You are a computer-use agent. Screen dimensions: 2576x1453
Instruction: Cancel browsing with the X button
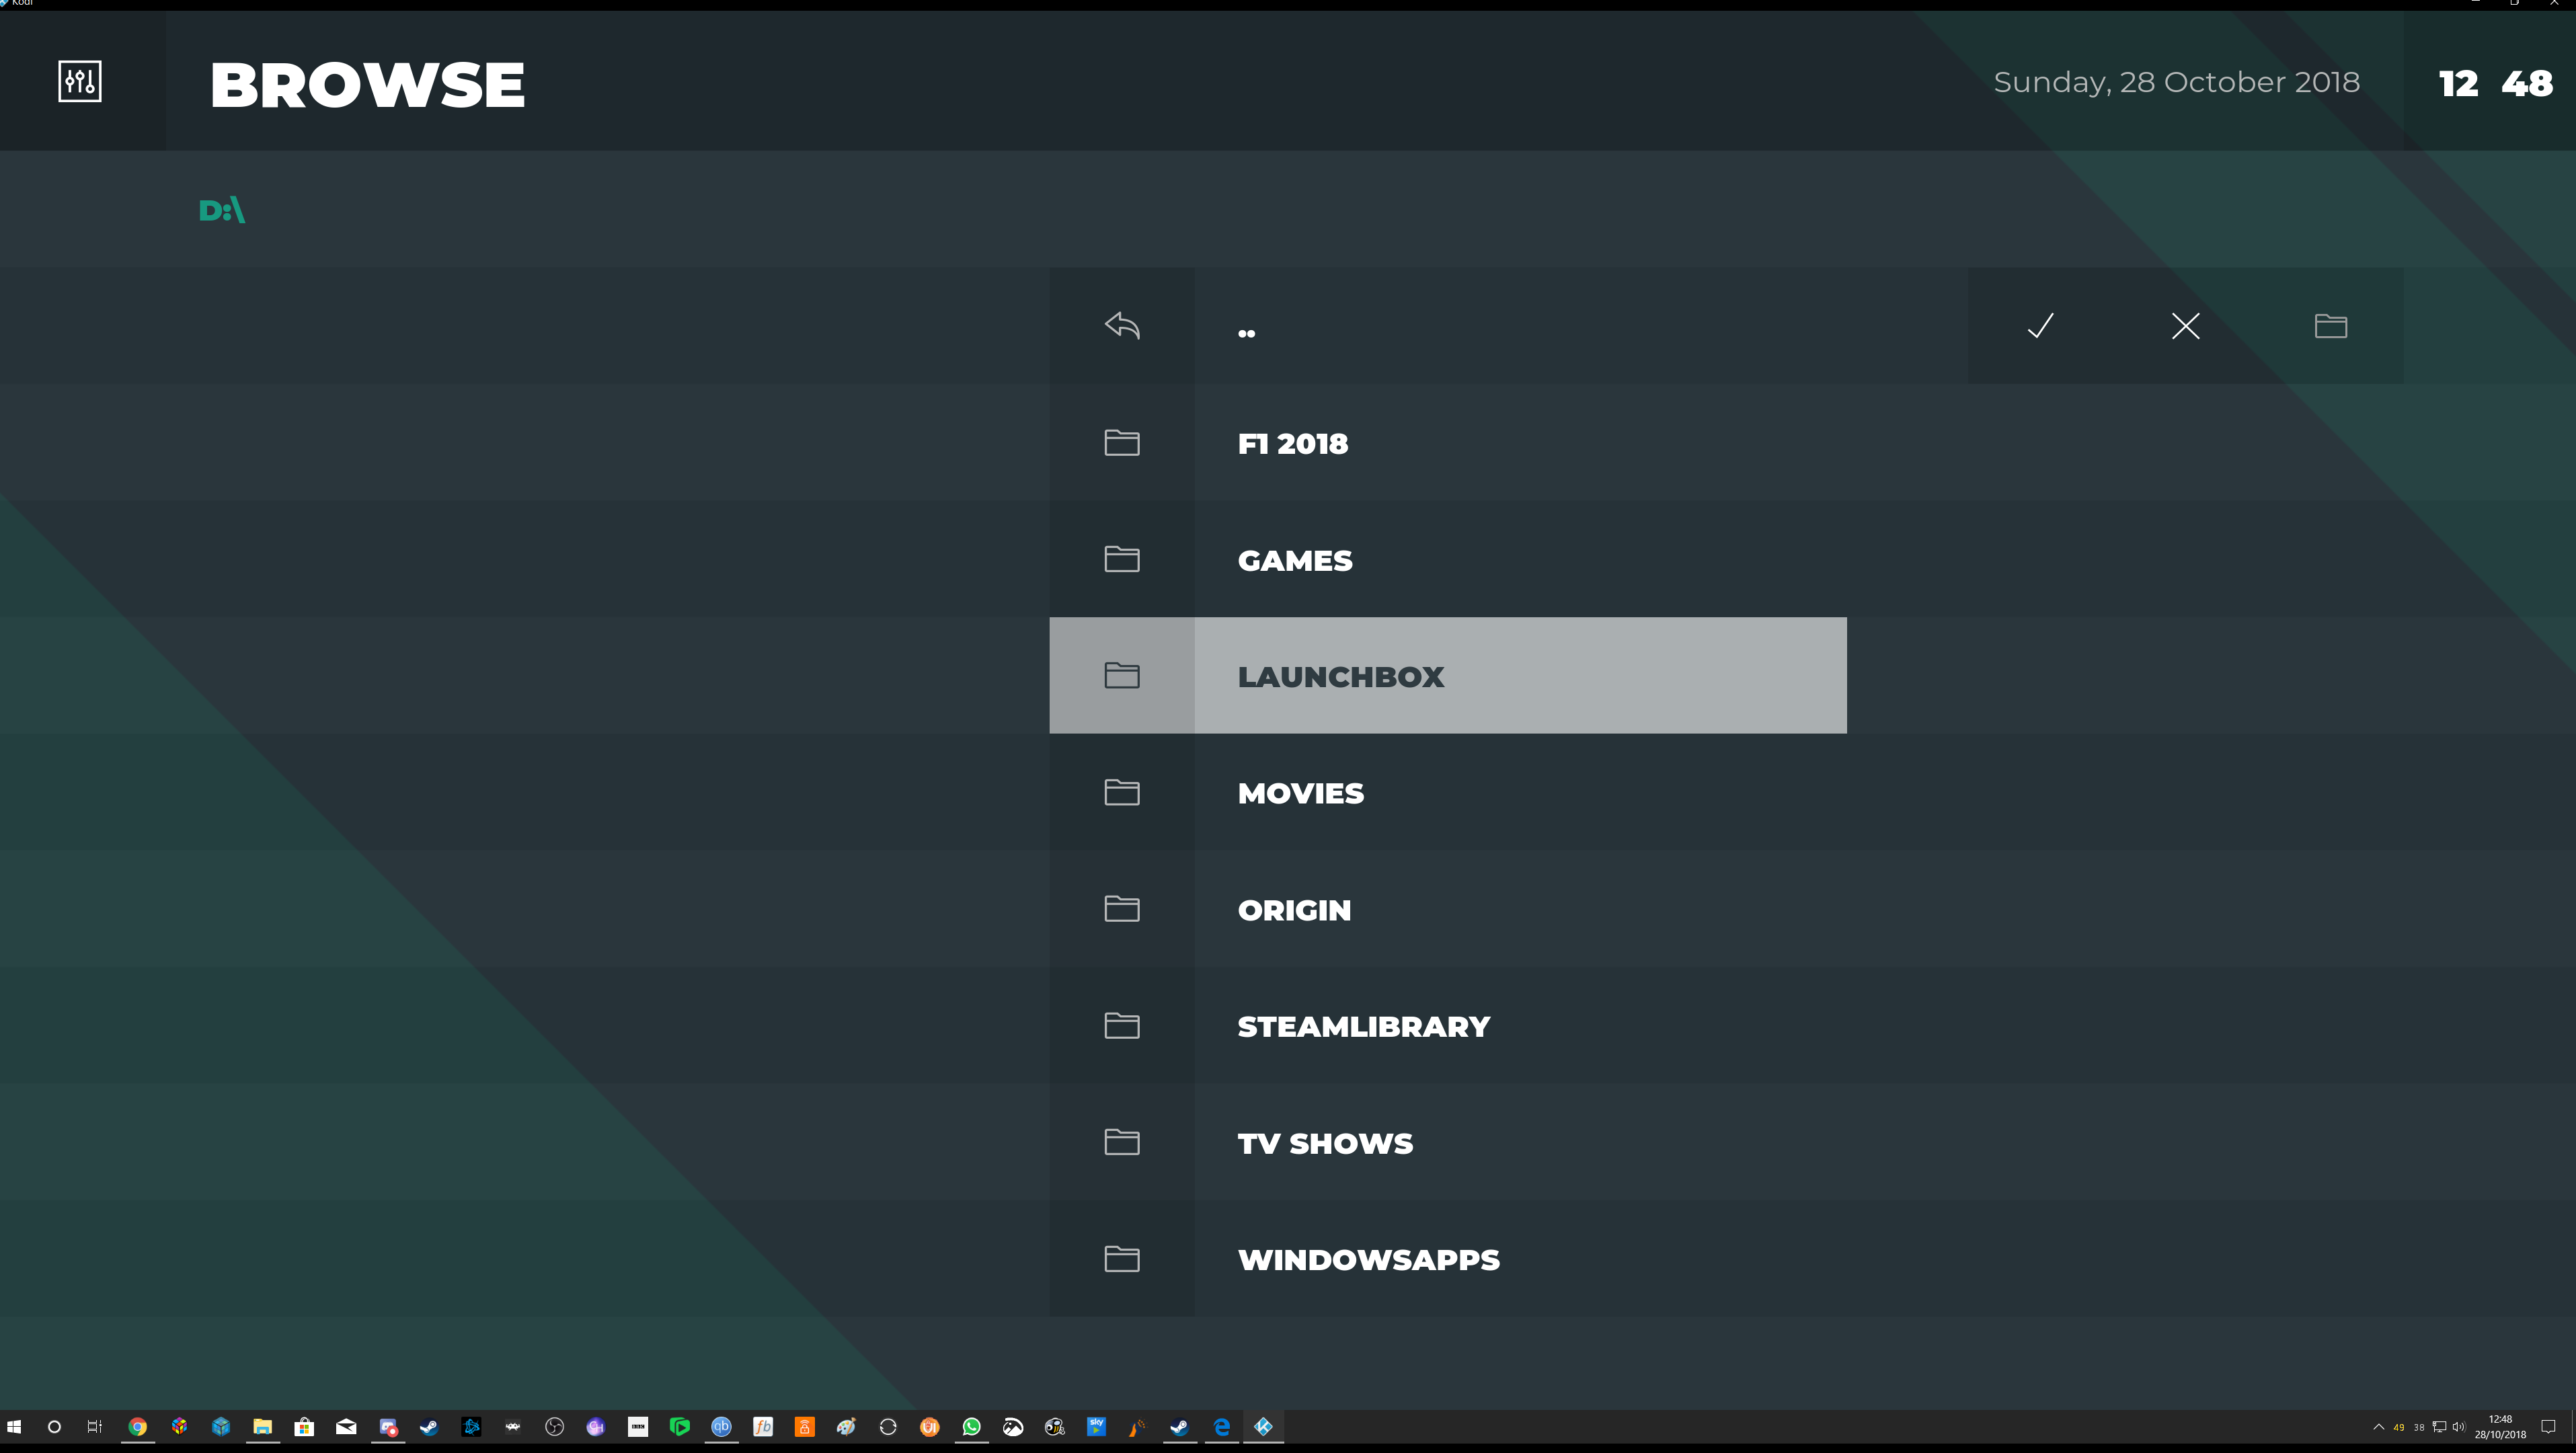coord(2185,326)
